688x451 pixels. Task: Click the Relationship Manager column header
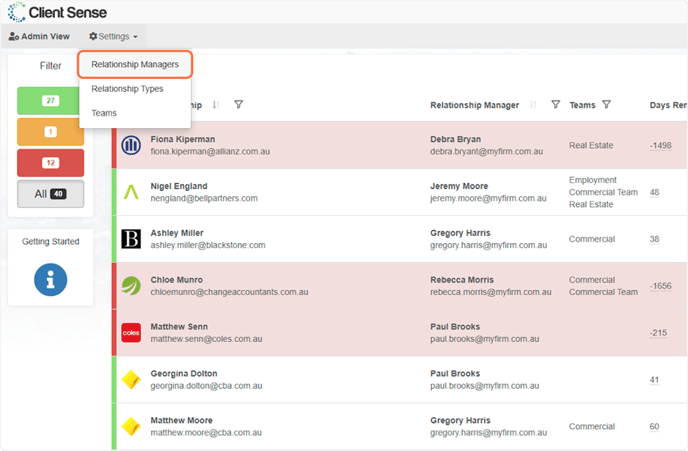pos(474,105)
